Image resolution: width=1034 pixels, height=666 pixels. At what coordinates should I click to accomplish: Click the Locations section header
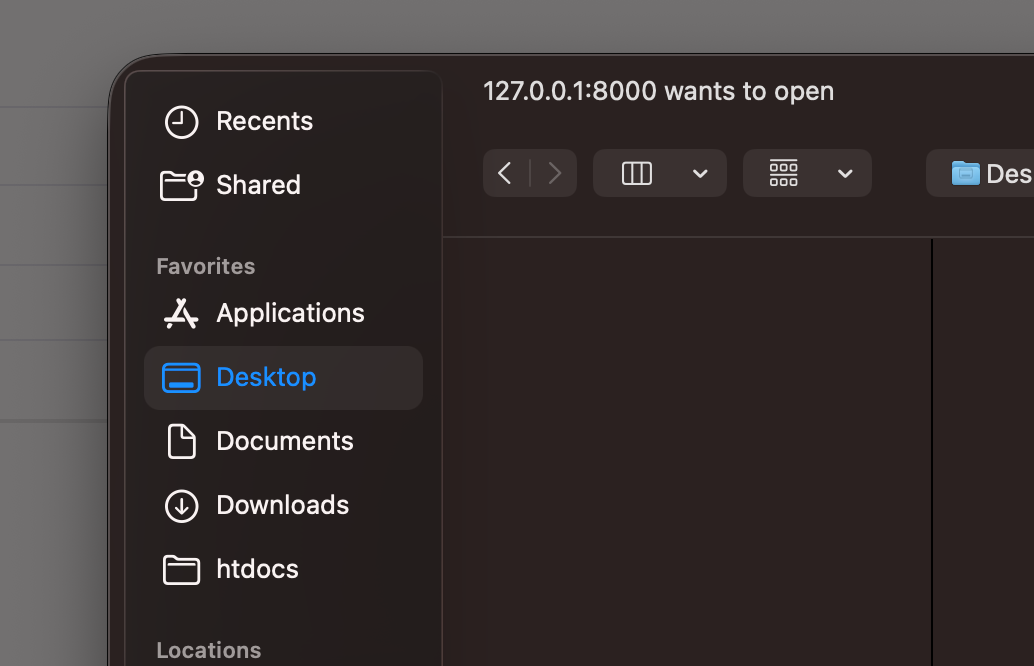209,650
